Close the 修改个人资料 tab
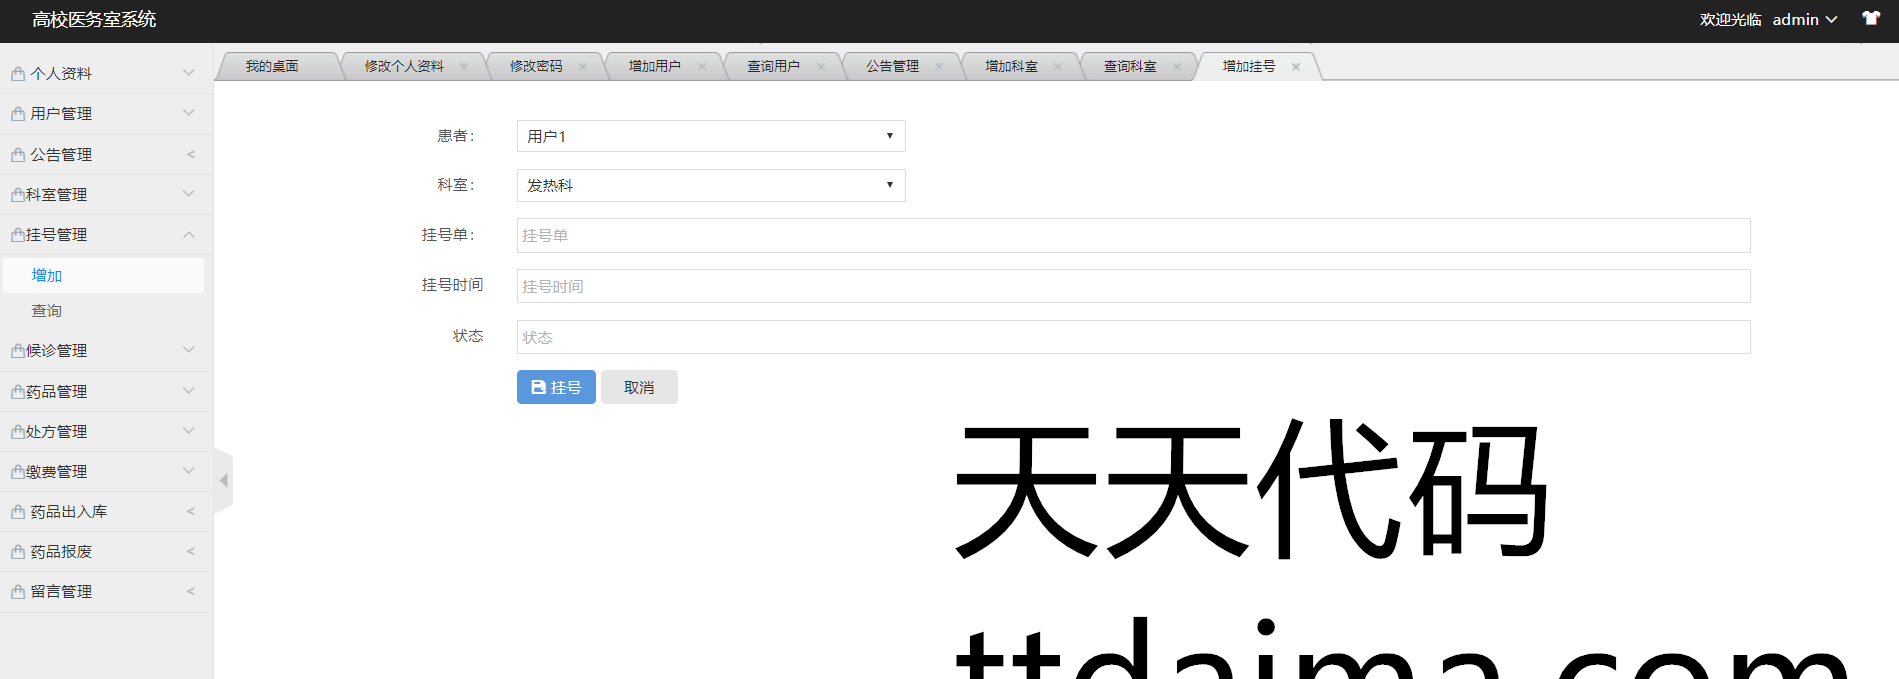The height and width of the screenshot is (679, 1899). click(x=464, y=67)
